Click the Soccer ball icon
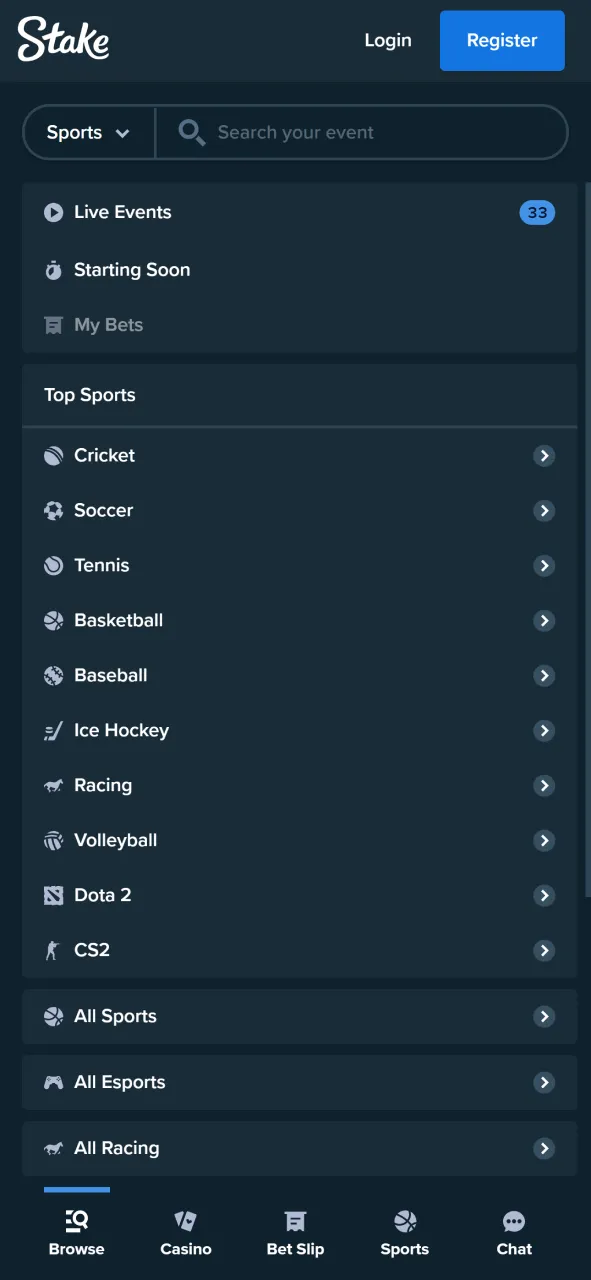The width and height of the screenshot is (591, 1280). coord(54,510)
